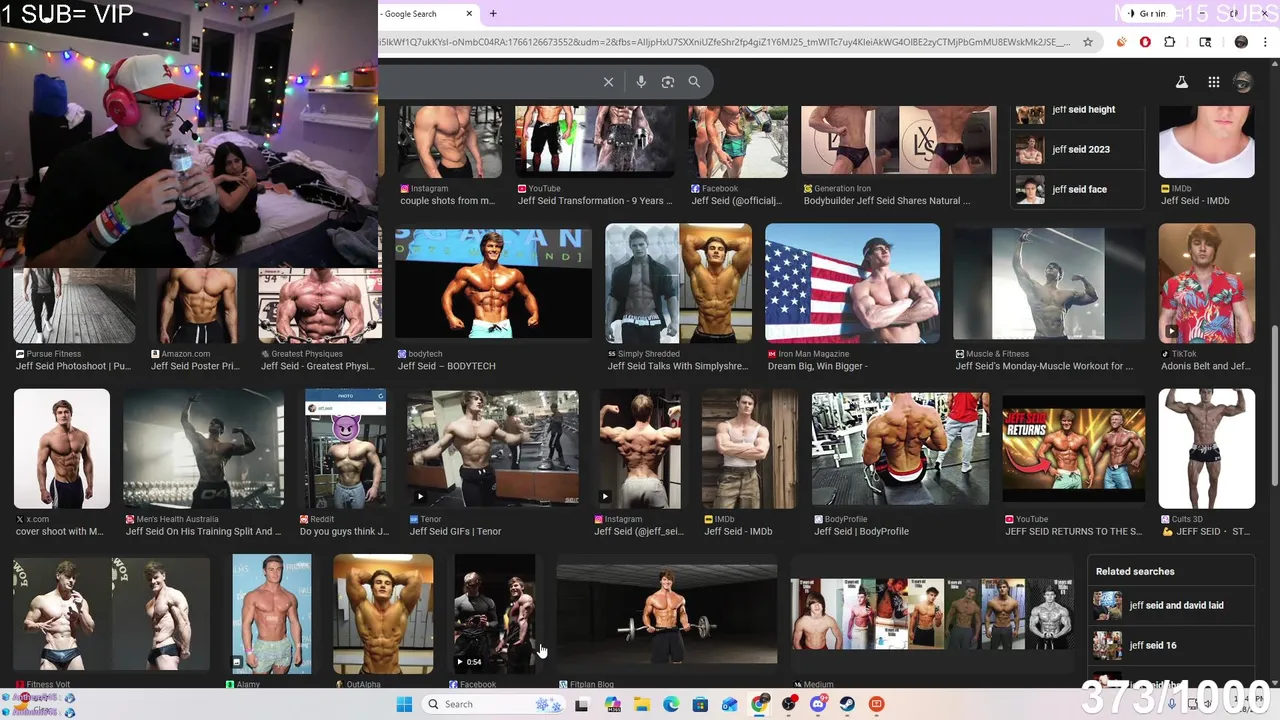Click the taskbar Search box
This screenshot has width=1280, height=720.
494,704
